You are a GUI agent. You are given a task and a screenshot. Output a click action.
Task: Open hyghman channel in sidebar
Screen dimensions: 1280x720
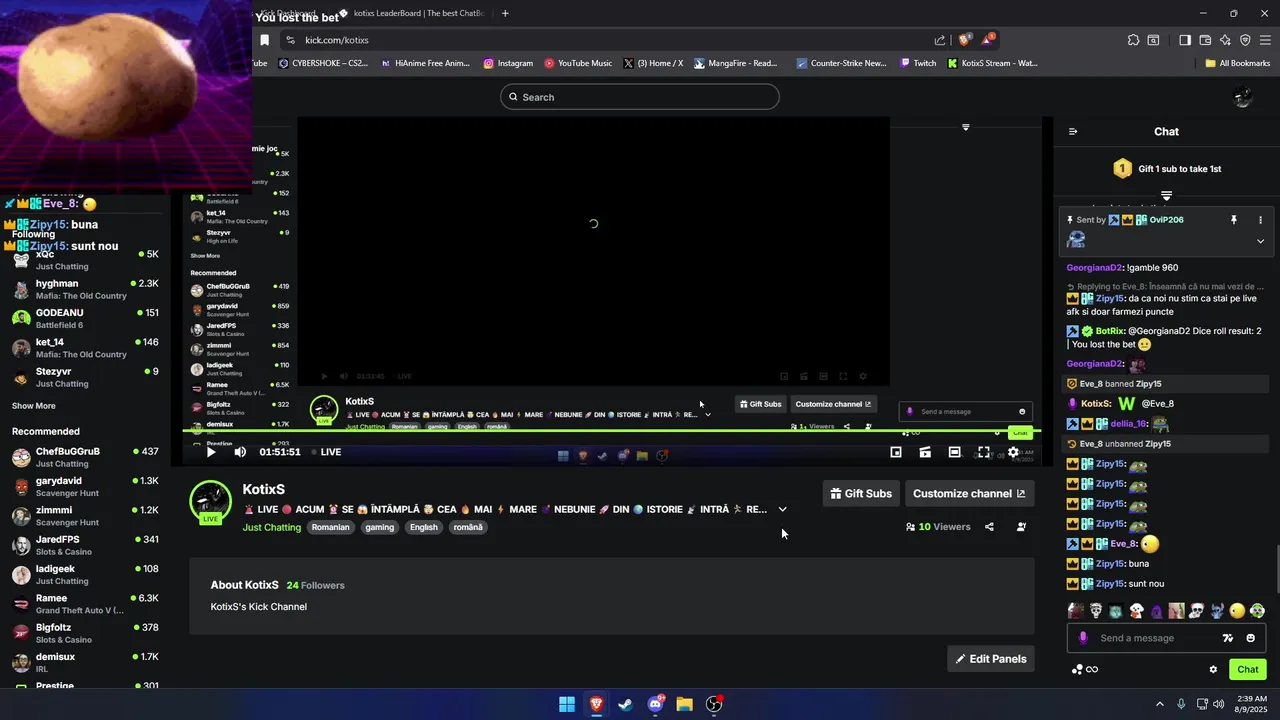tap(85, 289)
